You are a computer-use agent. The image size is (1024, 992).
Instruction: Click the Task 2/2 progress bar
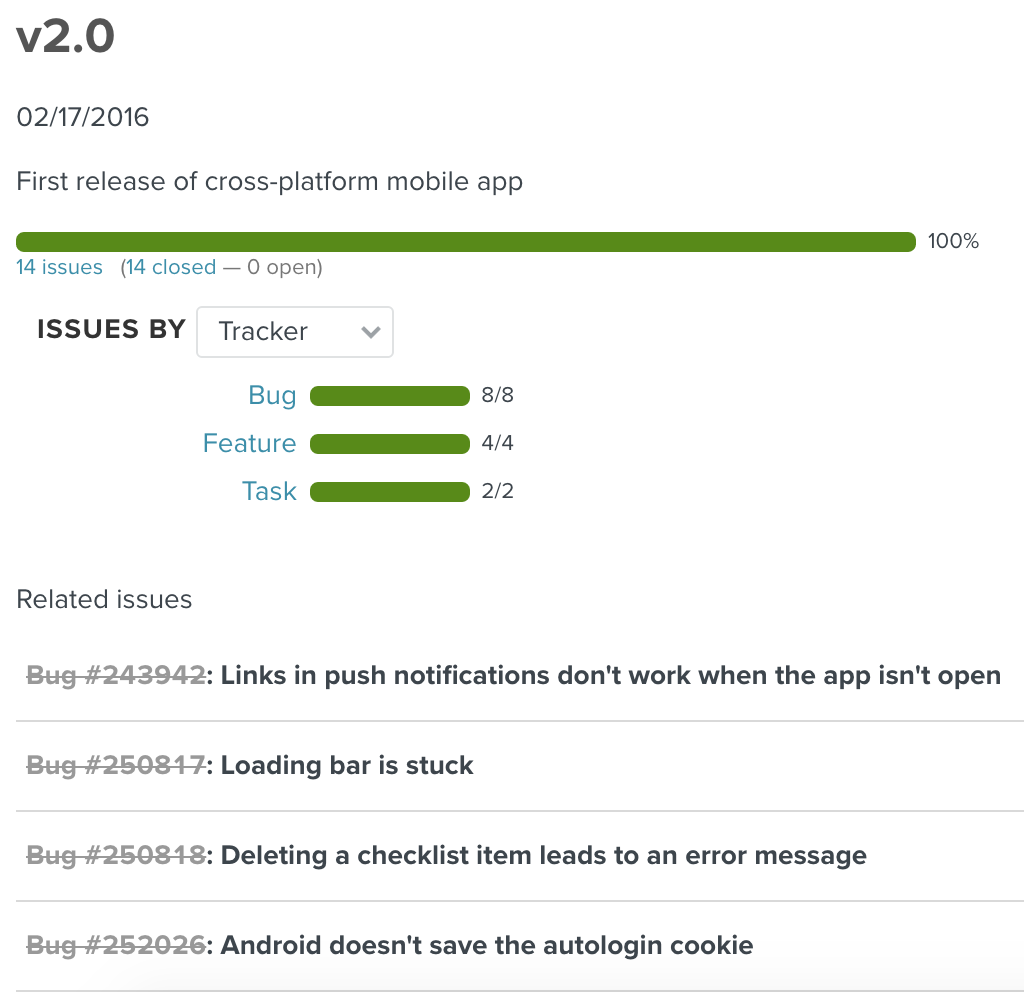coord(390,492)
